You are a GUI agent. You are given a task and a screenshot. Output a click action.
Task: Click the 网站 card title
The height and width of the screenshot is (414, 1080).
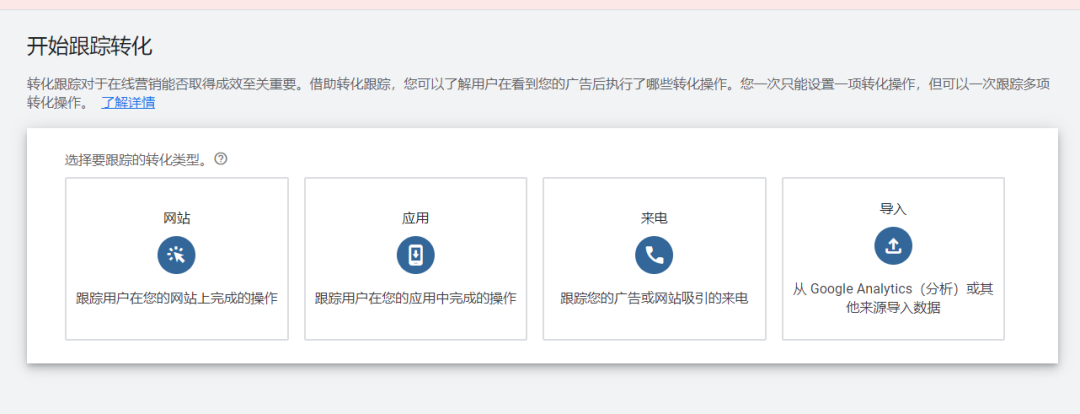pyautogui.click(x=177, y=218)
